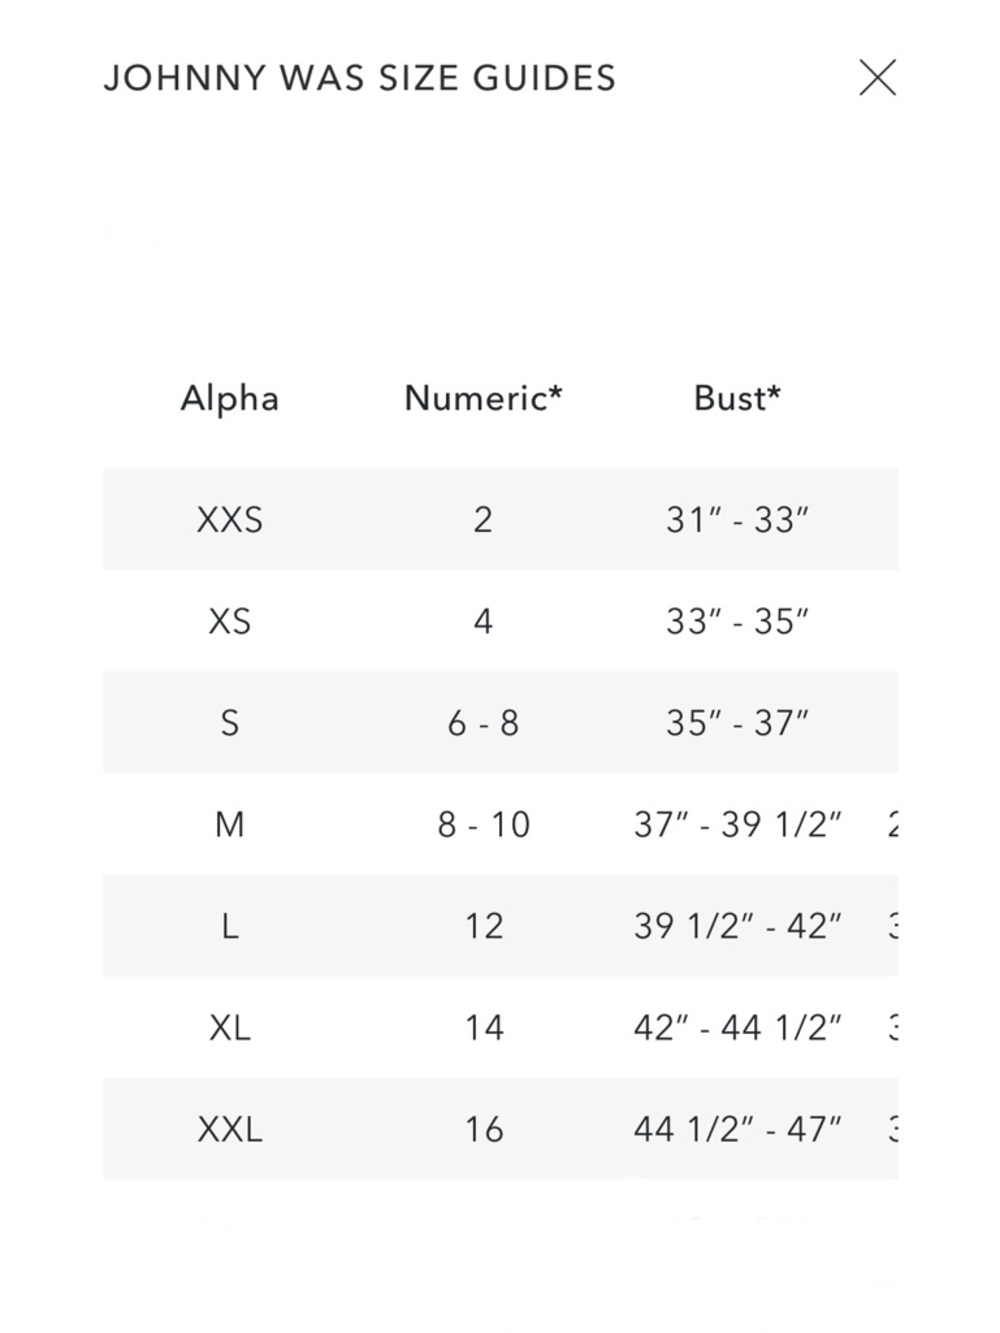Image resolution: width=1000 pixels, height=1333 pixels.
Task: Click bust measurement 44 1/2" - 47" cell
Action: 737,1130
